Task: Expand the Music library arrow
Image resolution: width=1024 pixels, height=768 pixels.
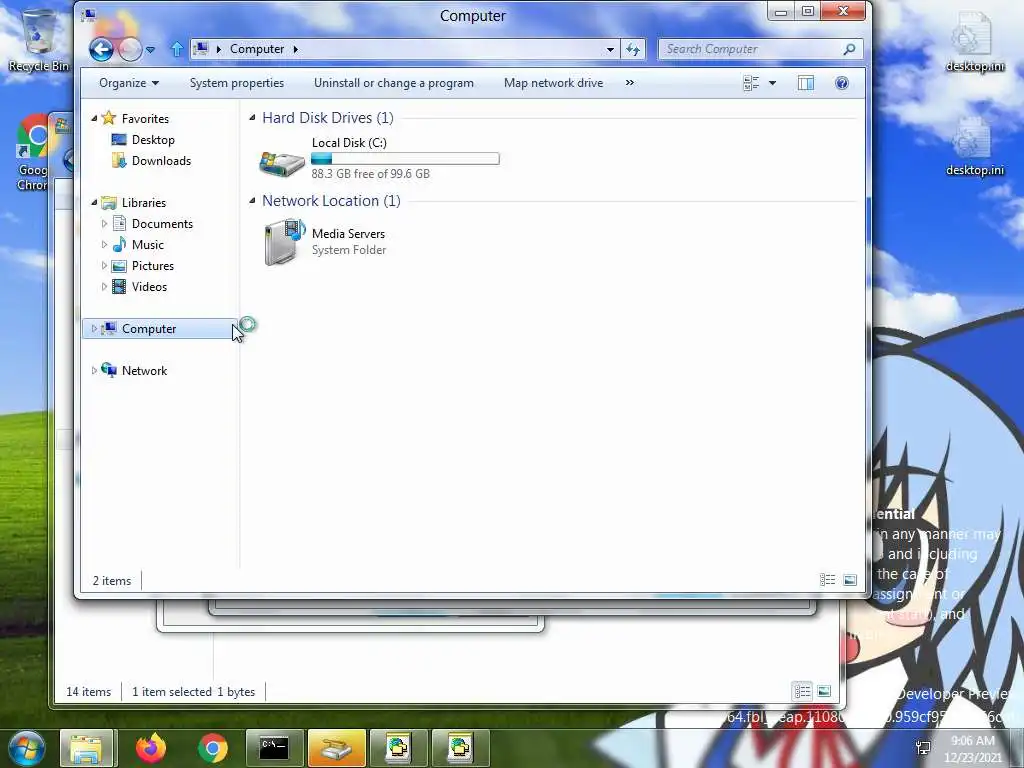Action: pyautogui.click(x=104, y=244)
